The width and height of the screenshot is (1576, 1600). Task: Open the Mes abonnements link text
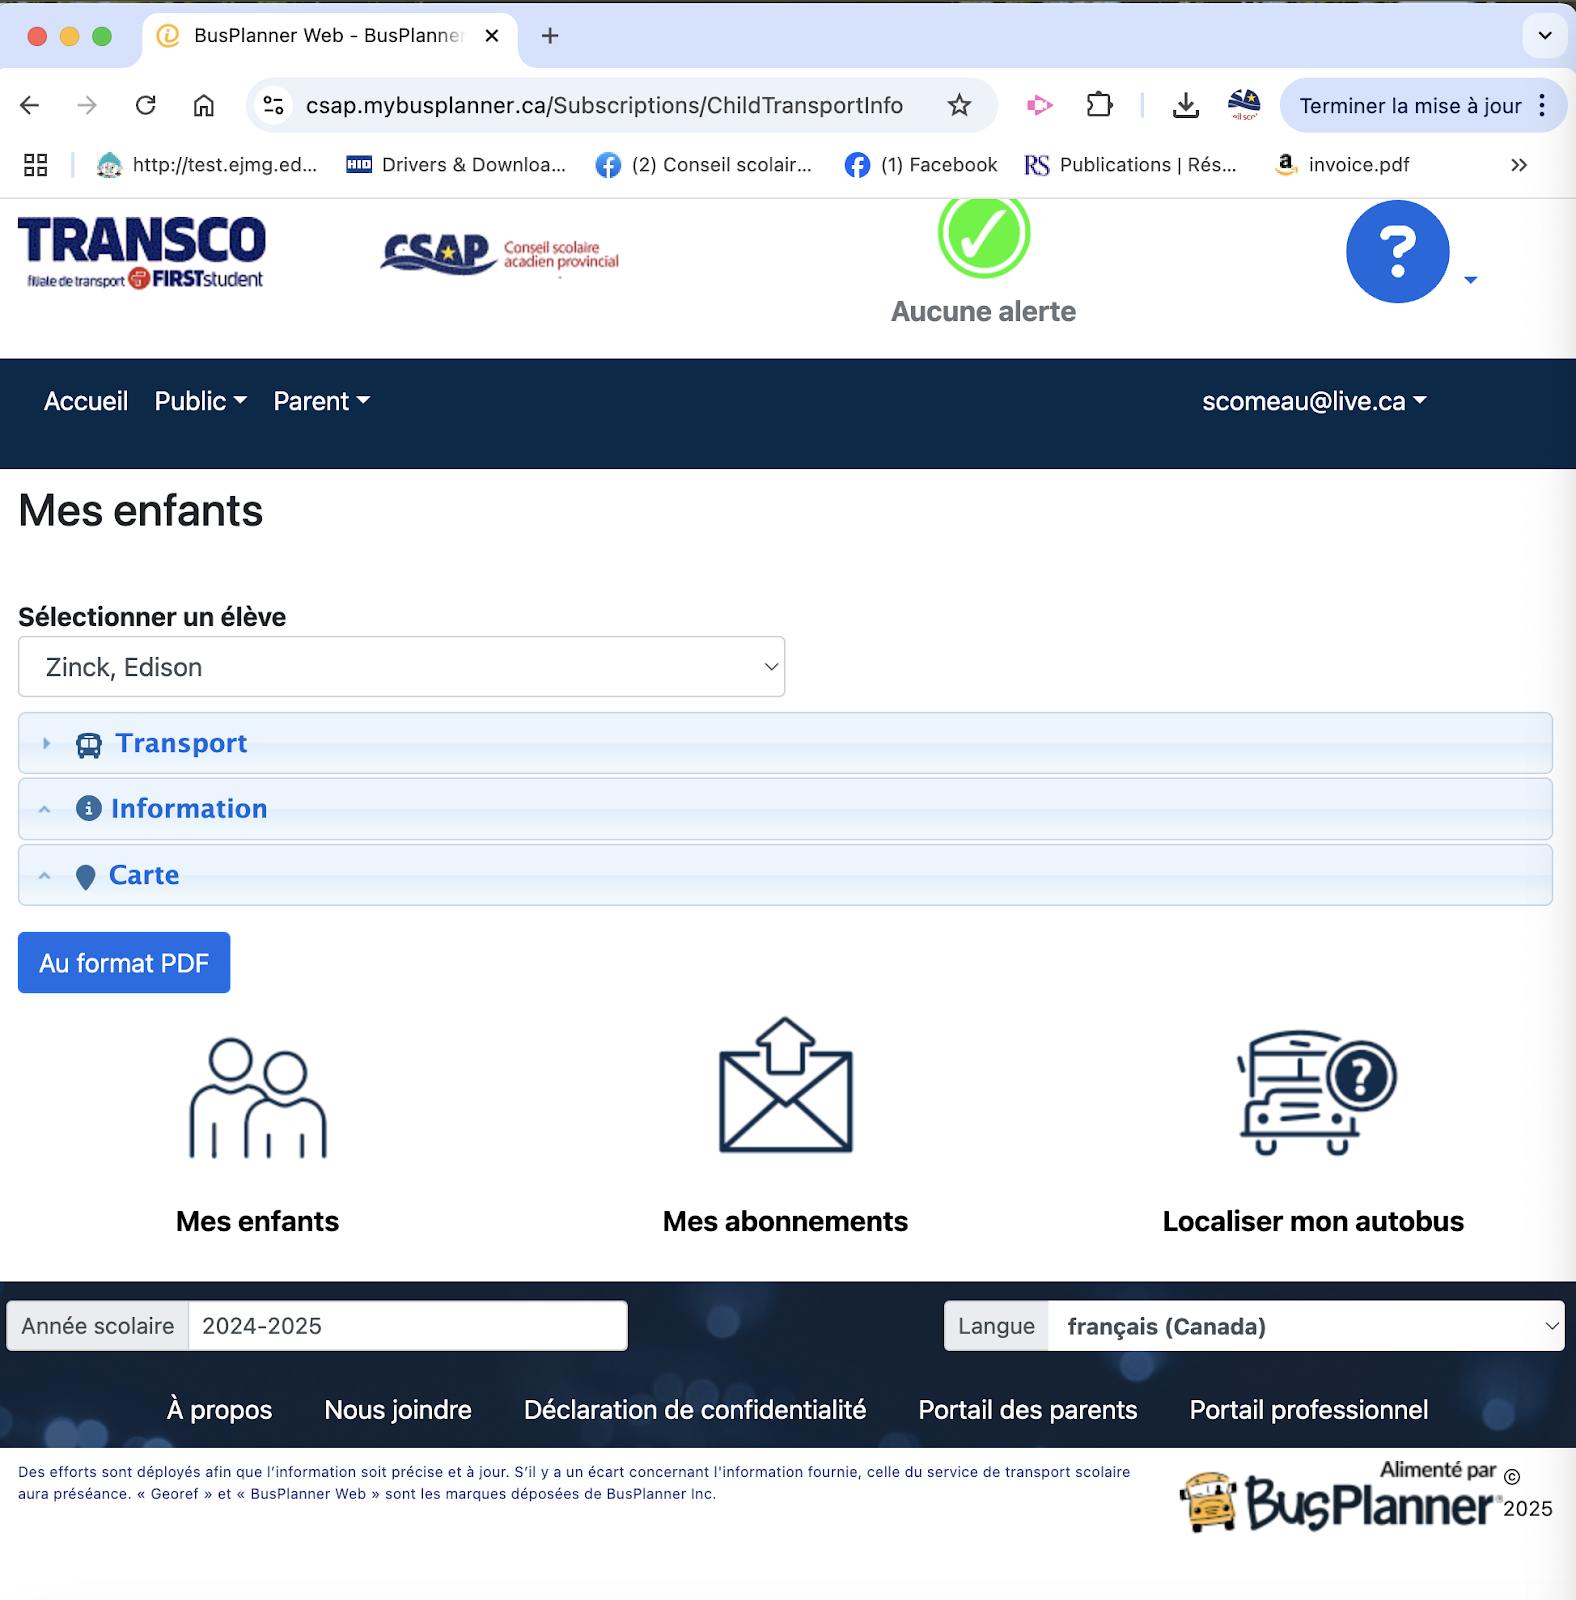(786, 1221)
